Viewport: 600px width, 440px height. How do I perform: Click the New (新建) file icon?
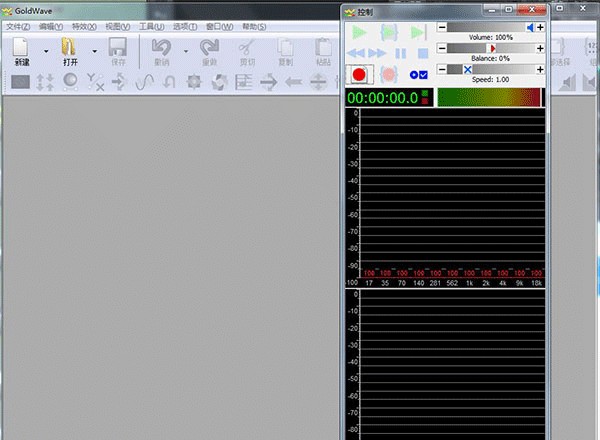pyautogui.click(x=21, y=47)
